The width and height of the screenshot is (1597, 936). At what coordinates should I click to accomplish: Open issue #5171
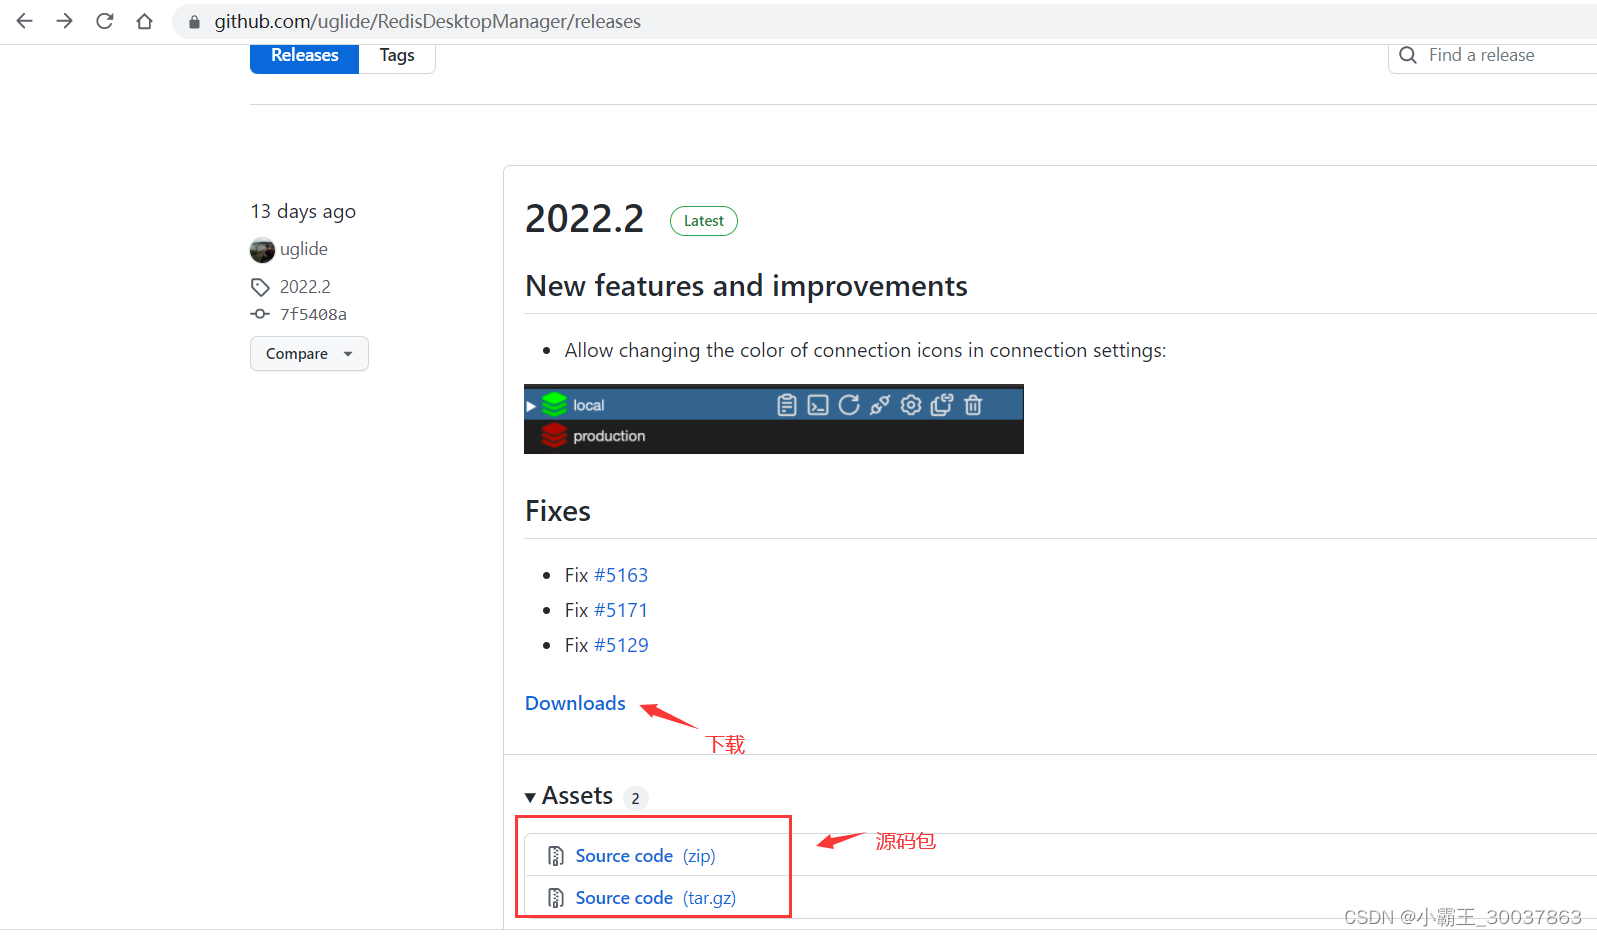[x=621, y=610]
